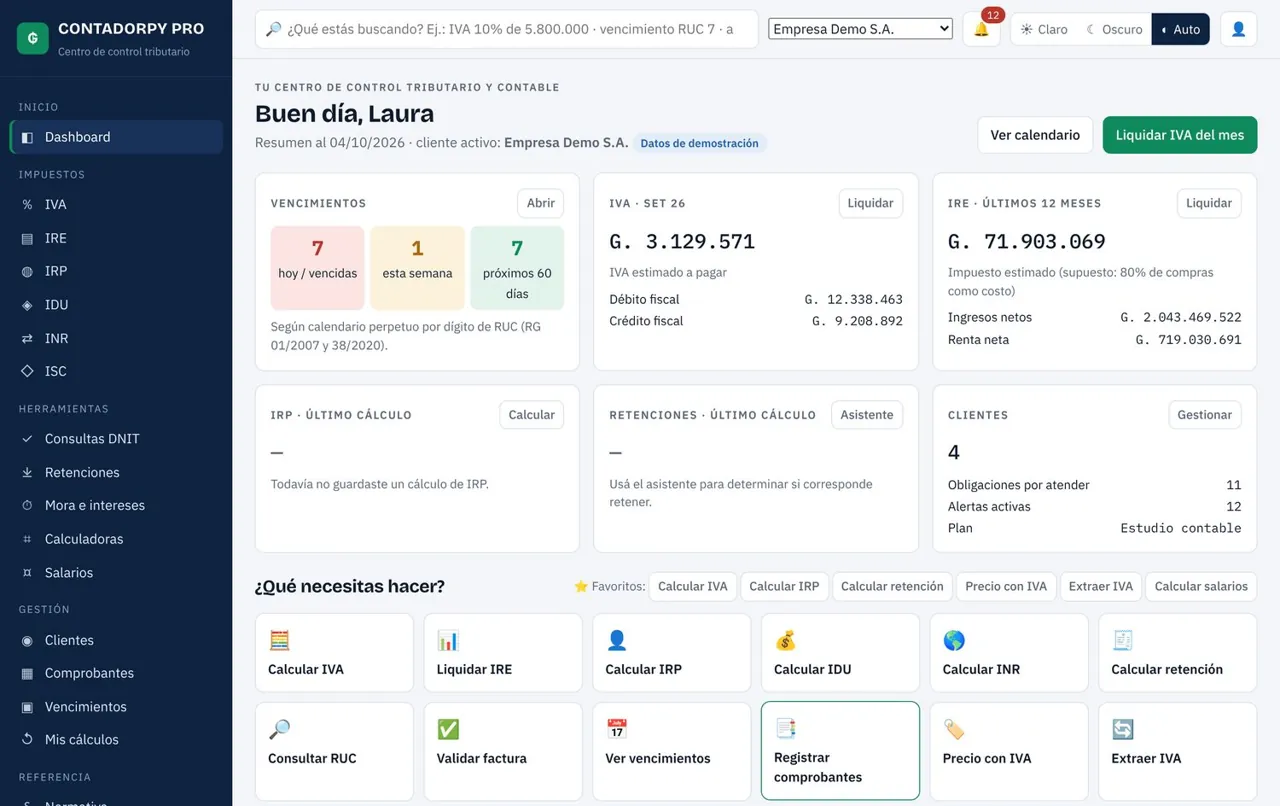Click the ContadorPY Pro green logo icon
The image size is (1280, 806).
[33, 38]
